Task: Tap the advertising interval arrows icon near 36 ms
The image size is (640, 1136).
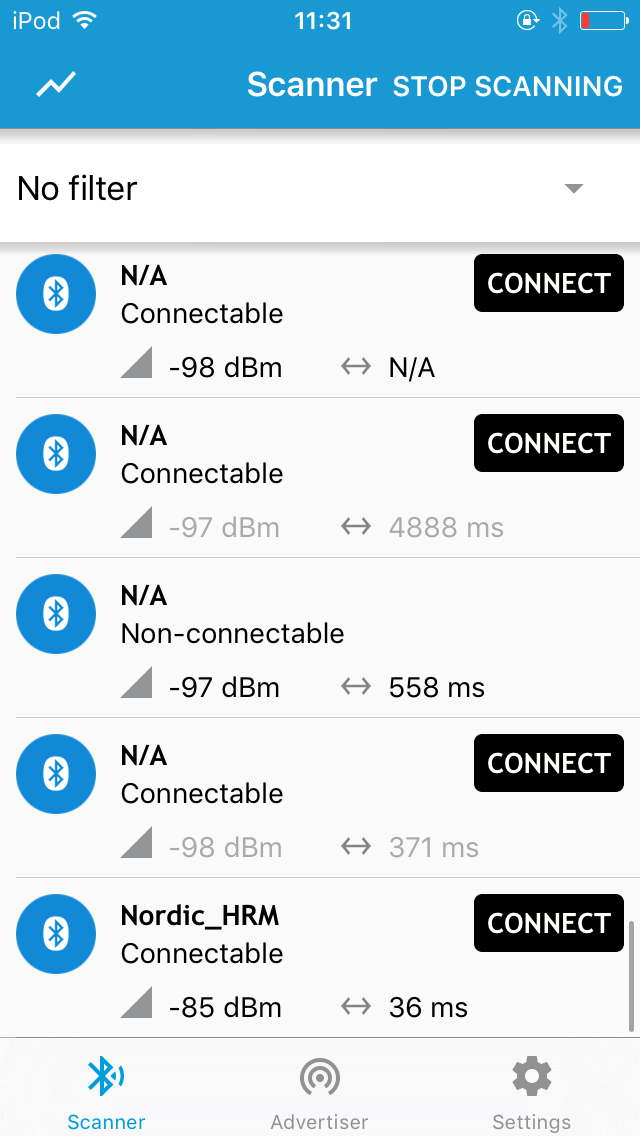Action: [355, 1007]
